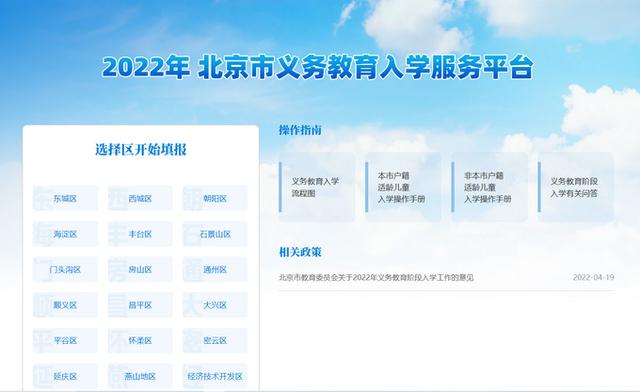
Task: Choose 平谷区 from district list
Action: click(65, 341)
